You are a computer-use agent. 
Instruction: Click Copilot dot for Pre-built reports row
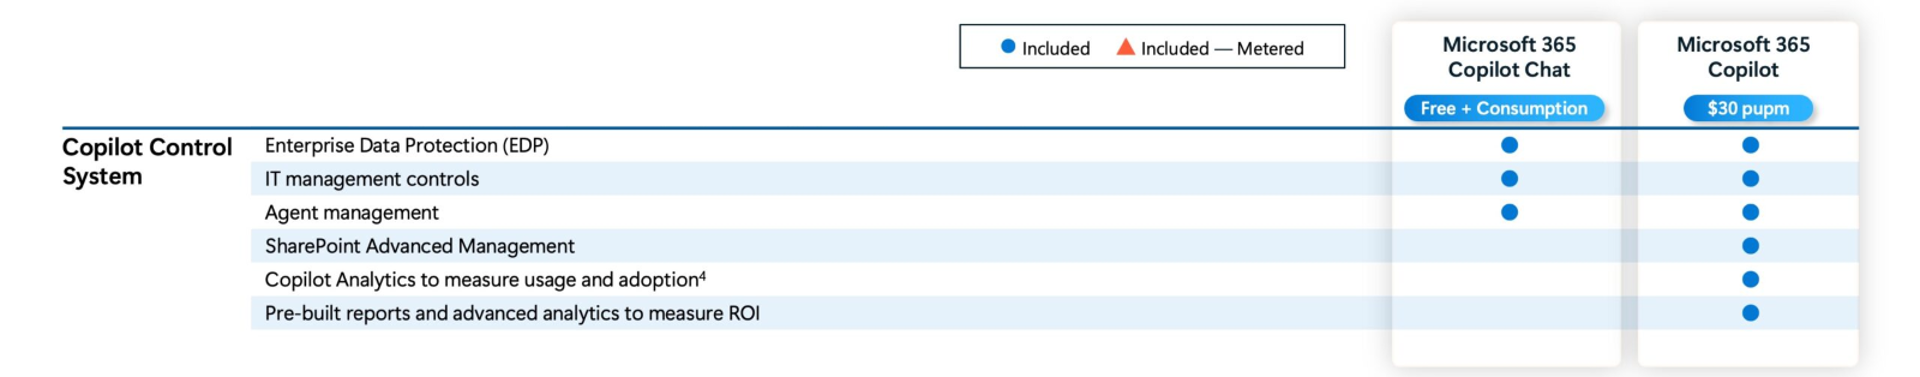click(1750, 313)
